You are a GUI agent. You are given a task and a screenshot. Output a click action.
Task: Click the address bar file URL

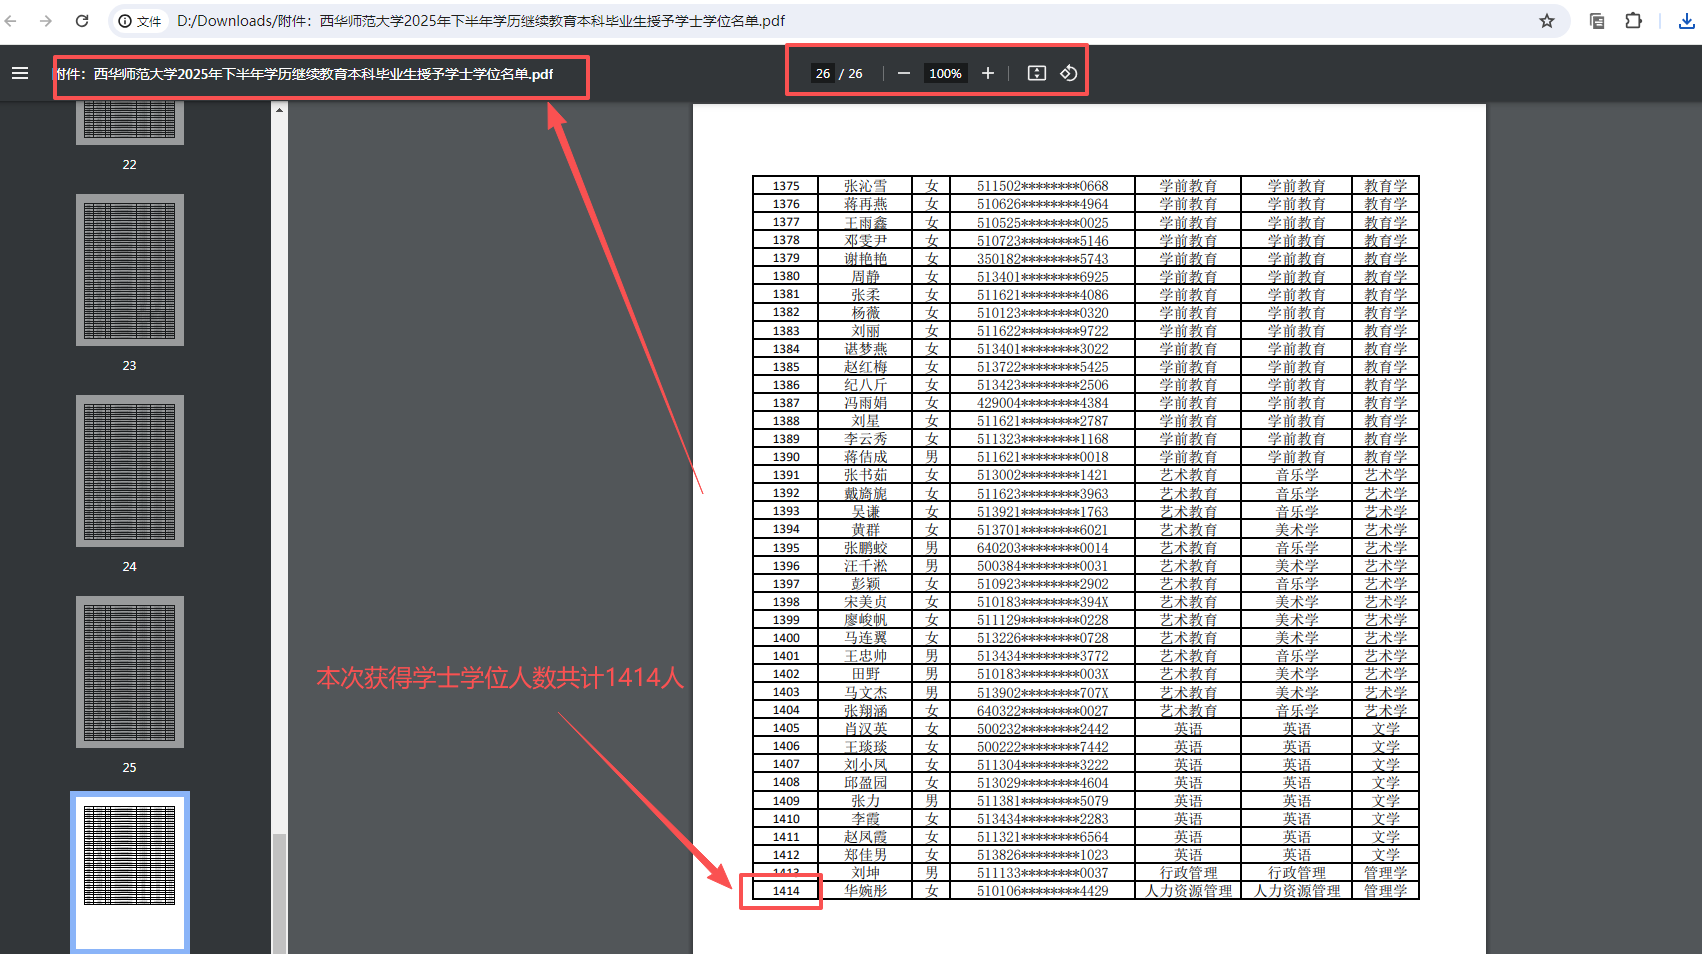click(x=480, y=21)
